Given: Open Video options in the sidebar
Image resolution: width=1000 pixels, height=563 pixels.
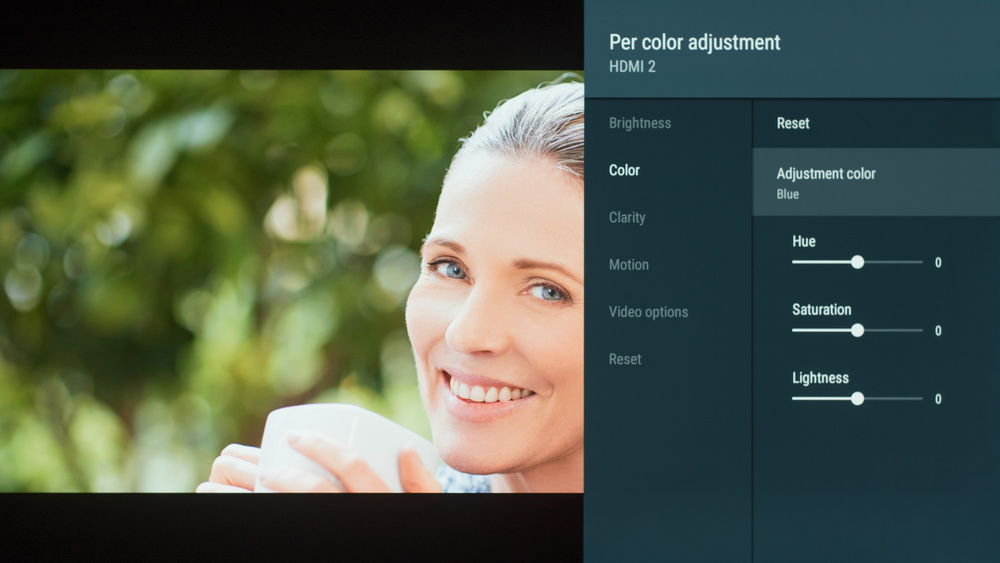Looking at the screenshot, I should pyautogui.click(x=648, y=312).
